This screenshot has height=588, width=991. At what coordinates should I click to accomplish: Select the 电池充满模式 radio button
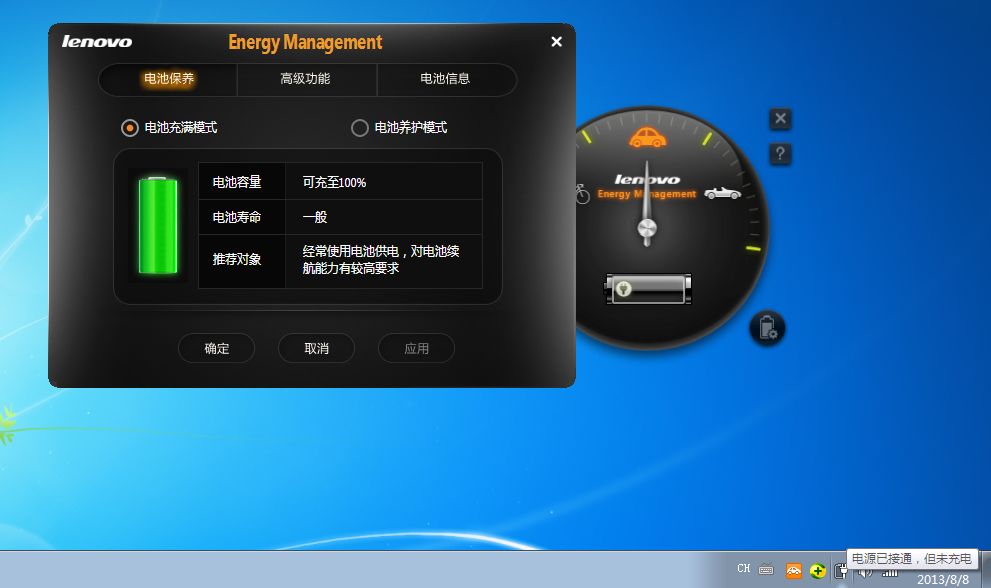(x=130, y=128)
